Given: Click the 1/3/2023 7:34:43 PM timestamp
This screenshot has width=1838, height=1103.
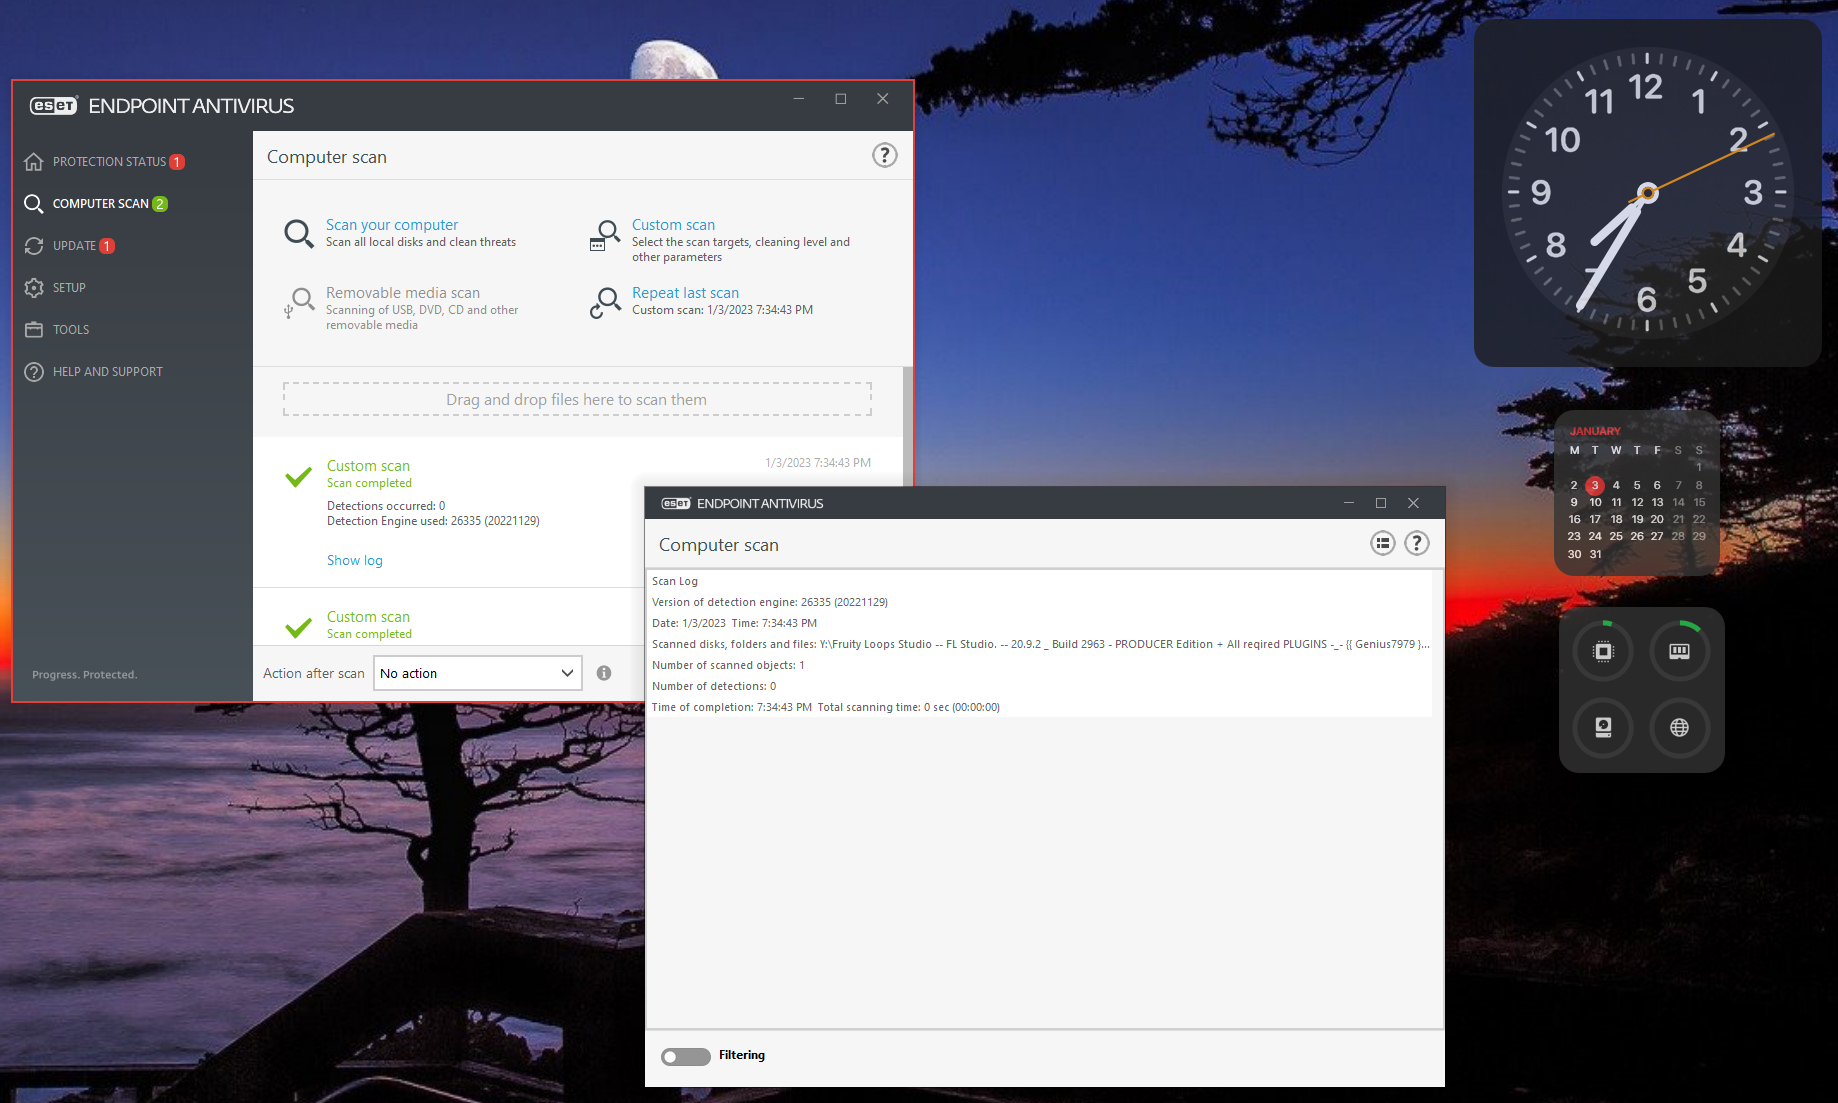Looking at the screenshot, I should click(818, 463).
